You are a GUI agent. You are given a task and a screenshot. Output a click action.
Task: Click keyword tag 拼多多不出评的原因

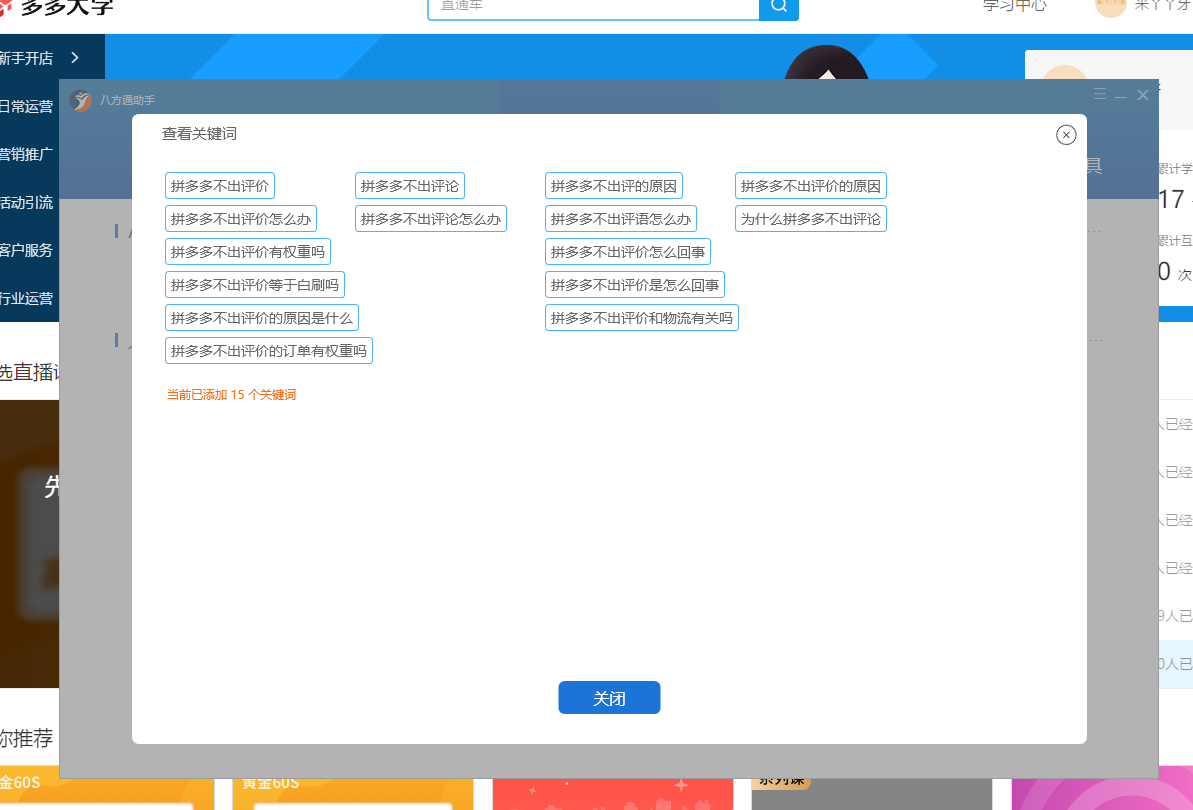click(x=614, y=186)
